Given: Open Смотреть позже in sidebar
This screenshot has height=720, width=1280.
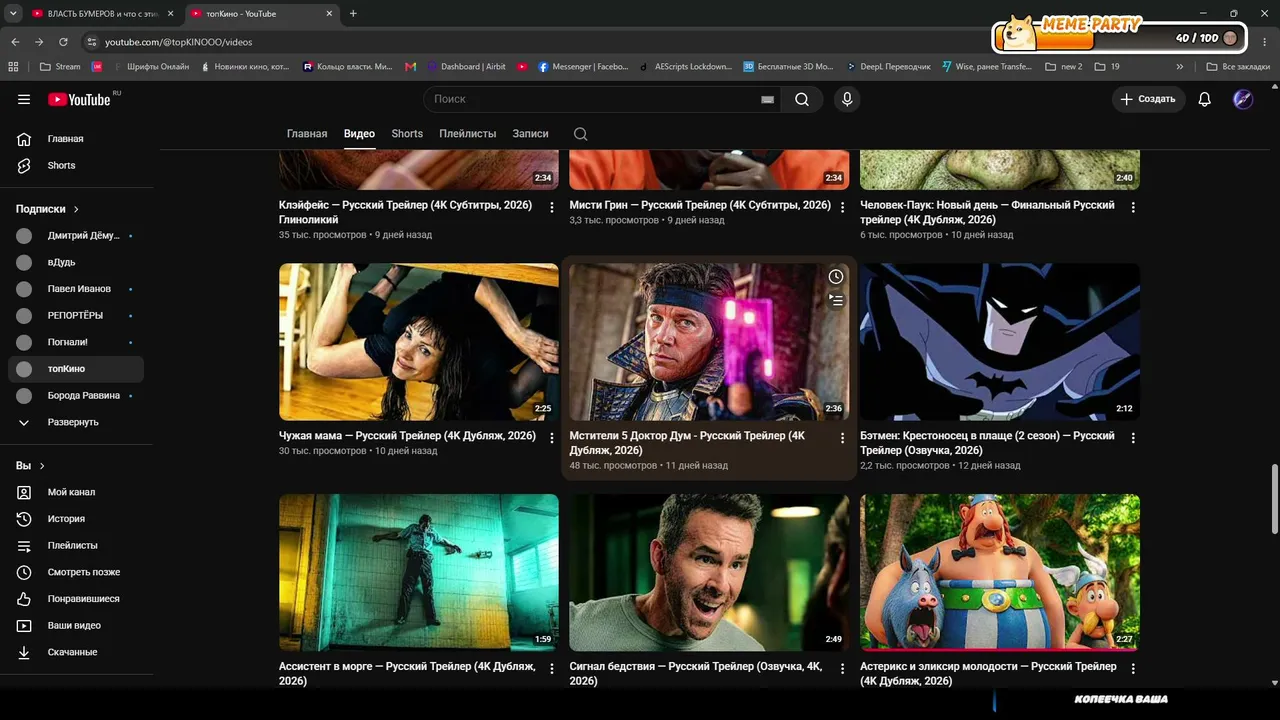Looking at the screenshot, I should coord(76,572).
